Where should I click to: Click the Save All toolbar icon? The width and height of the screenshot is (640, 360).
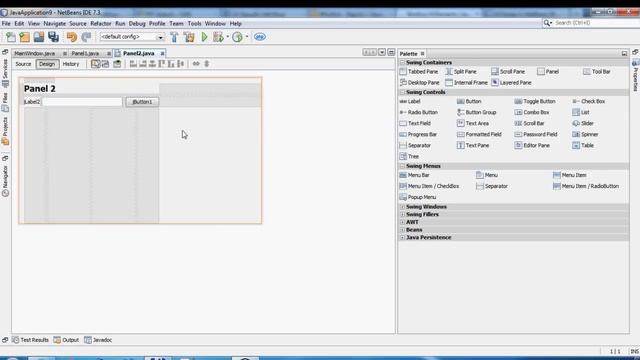(x=53, y=37)
